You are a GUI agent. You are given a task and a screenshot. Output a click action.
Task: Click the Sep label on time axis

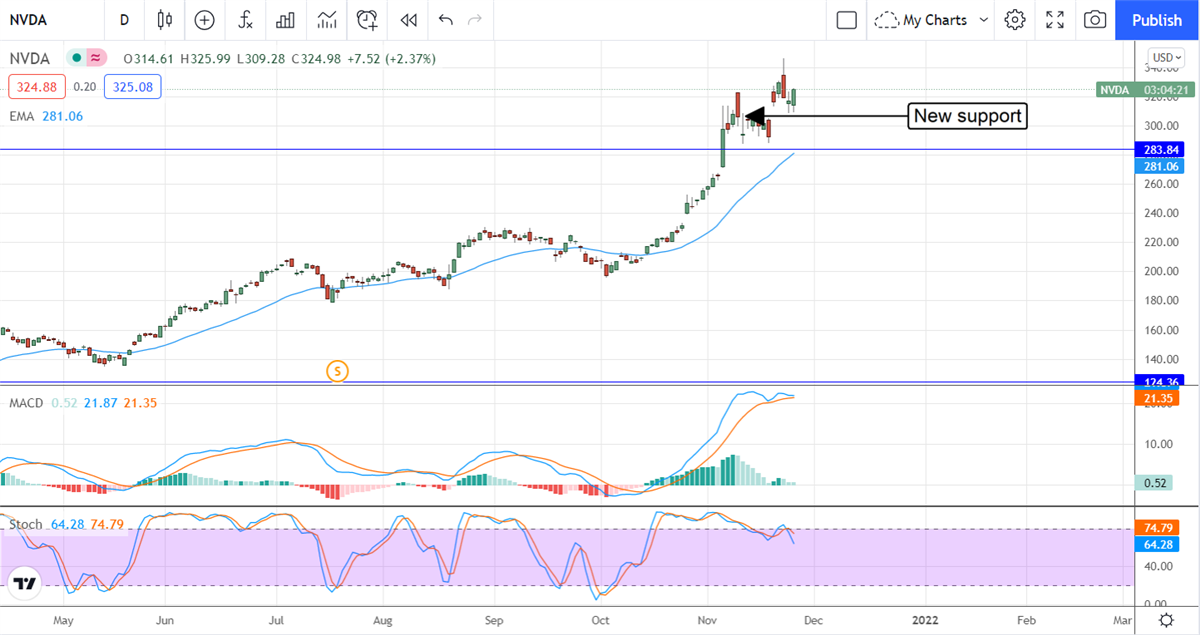493,621
